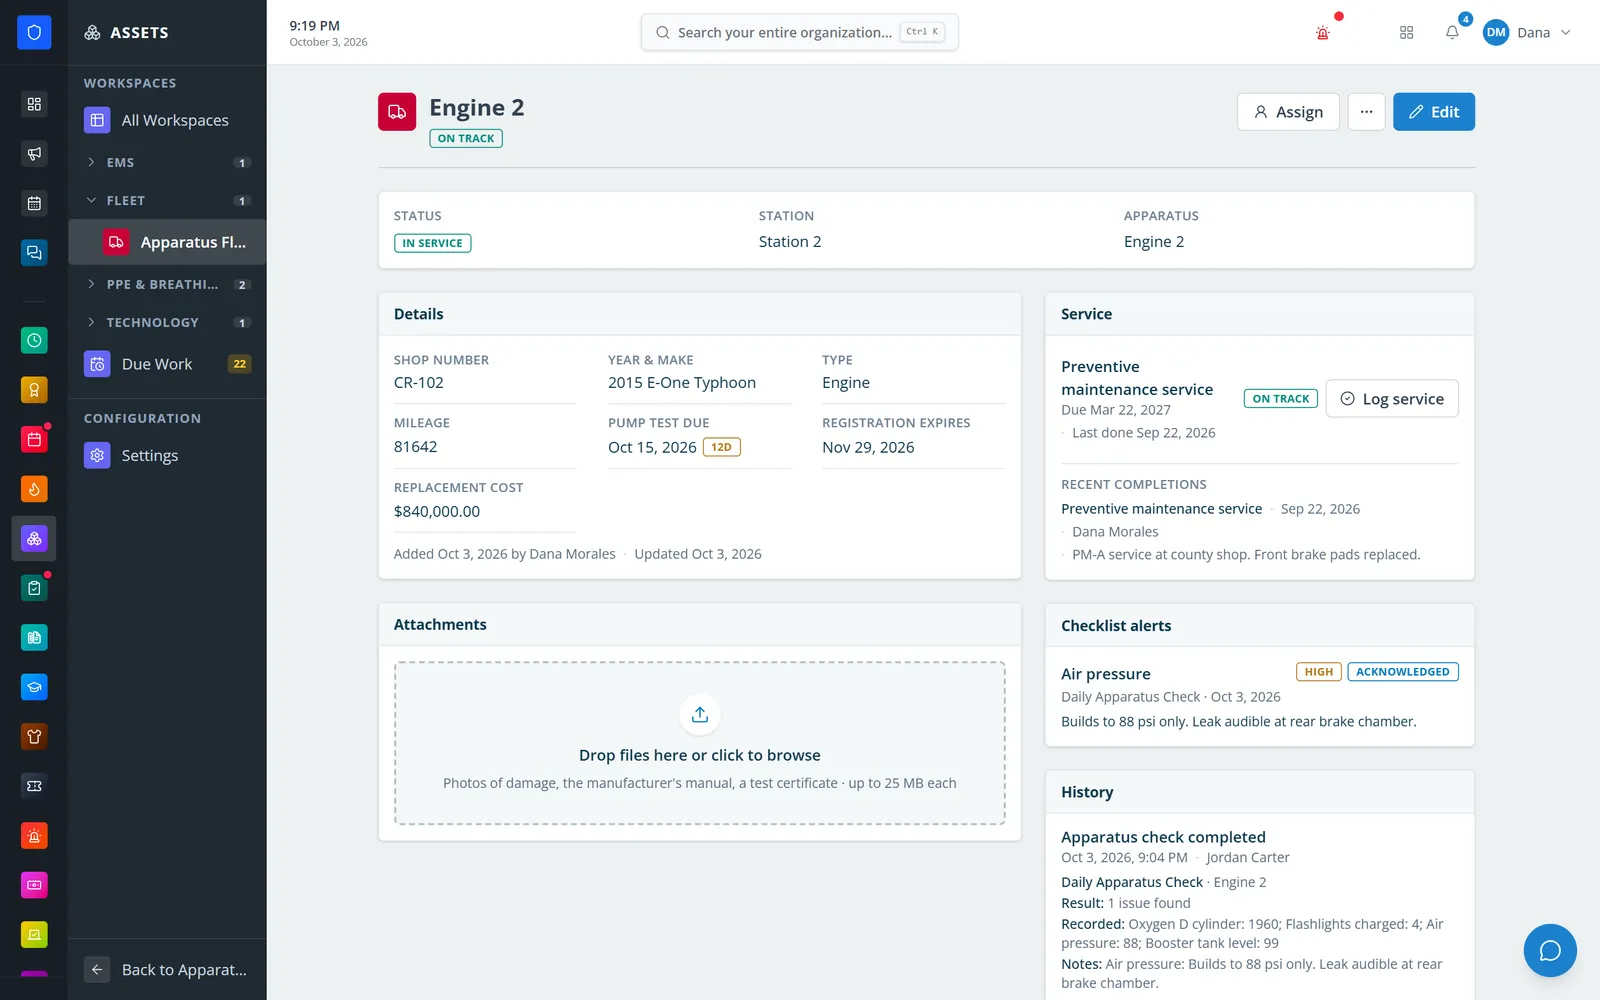This screenshot has width=1600, height=1000.
Task: Open the yellow award ribbon icon
Action: tap(34, 390)
